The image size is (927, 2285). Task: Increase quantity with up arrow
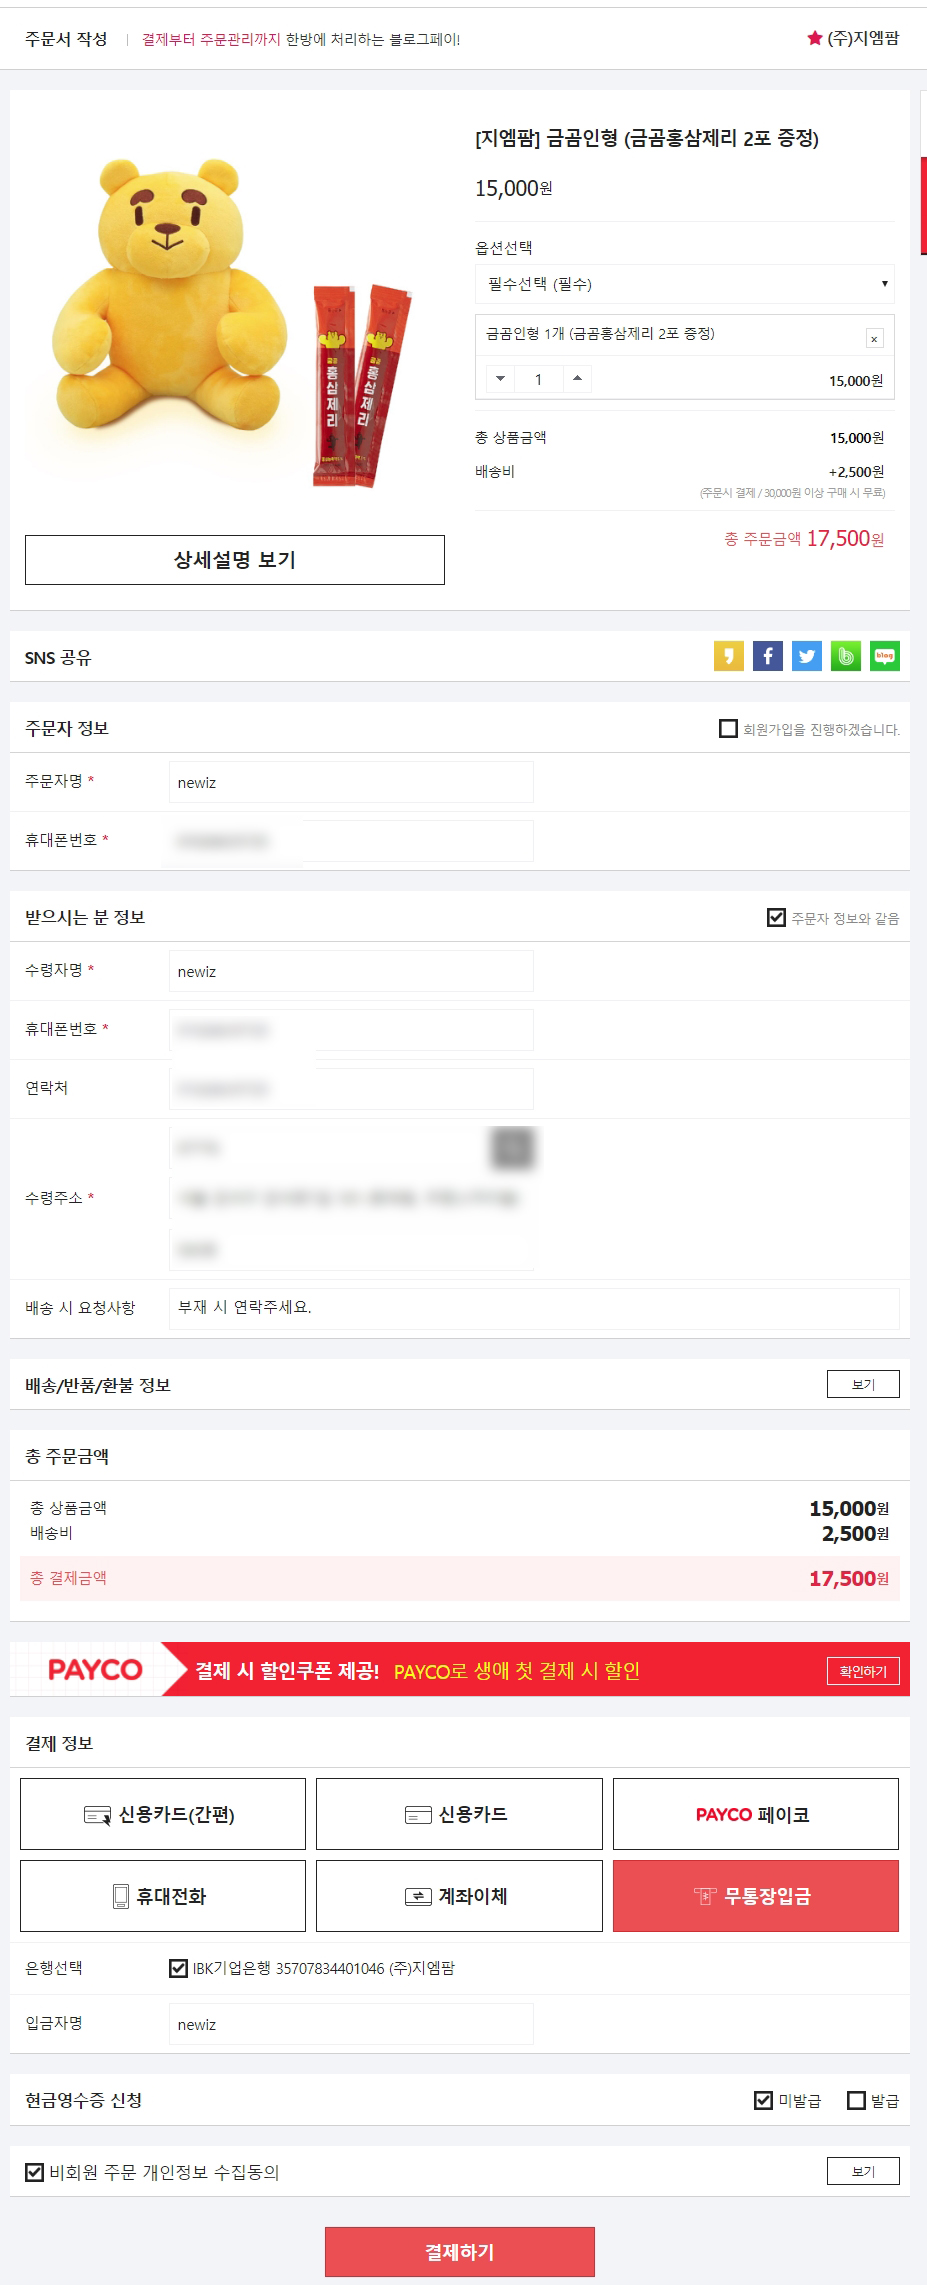577,379
